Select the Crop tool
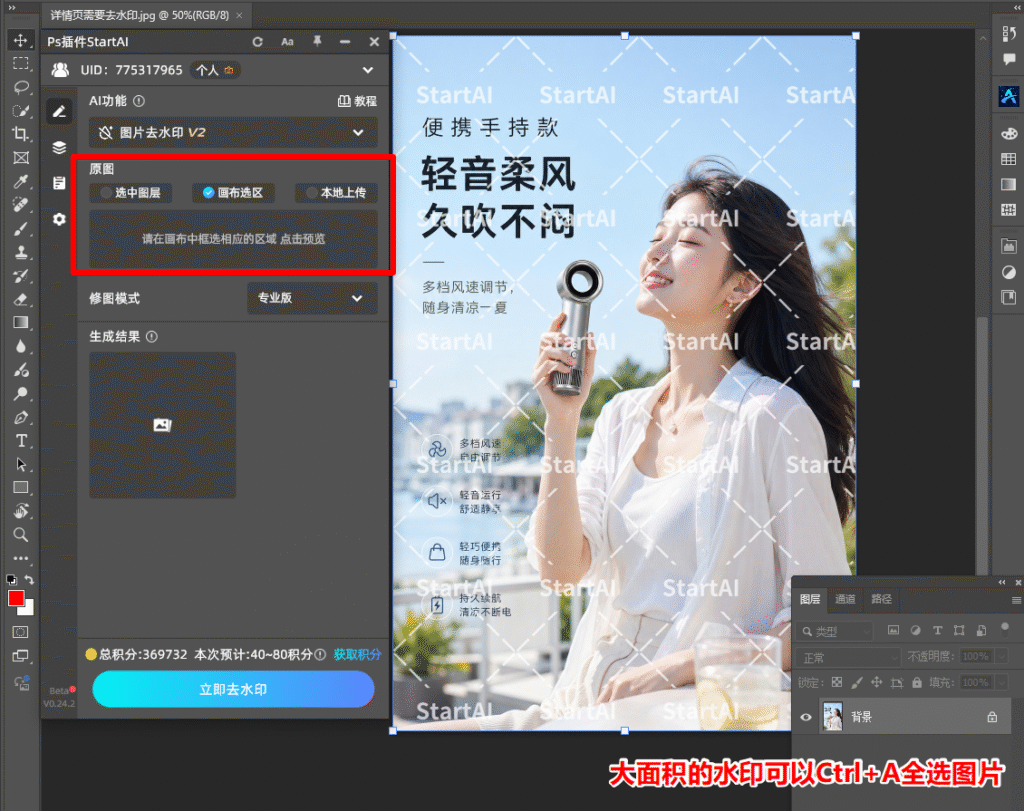The image size is (1024, 811). [x=20, y=134]
